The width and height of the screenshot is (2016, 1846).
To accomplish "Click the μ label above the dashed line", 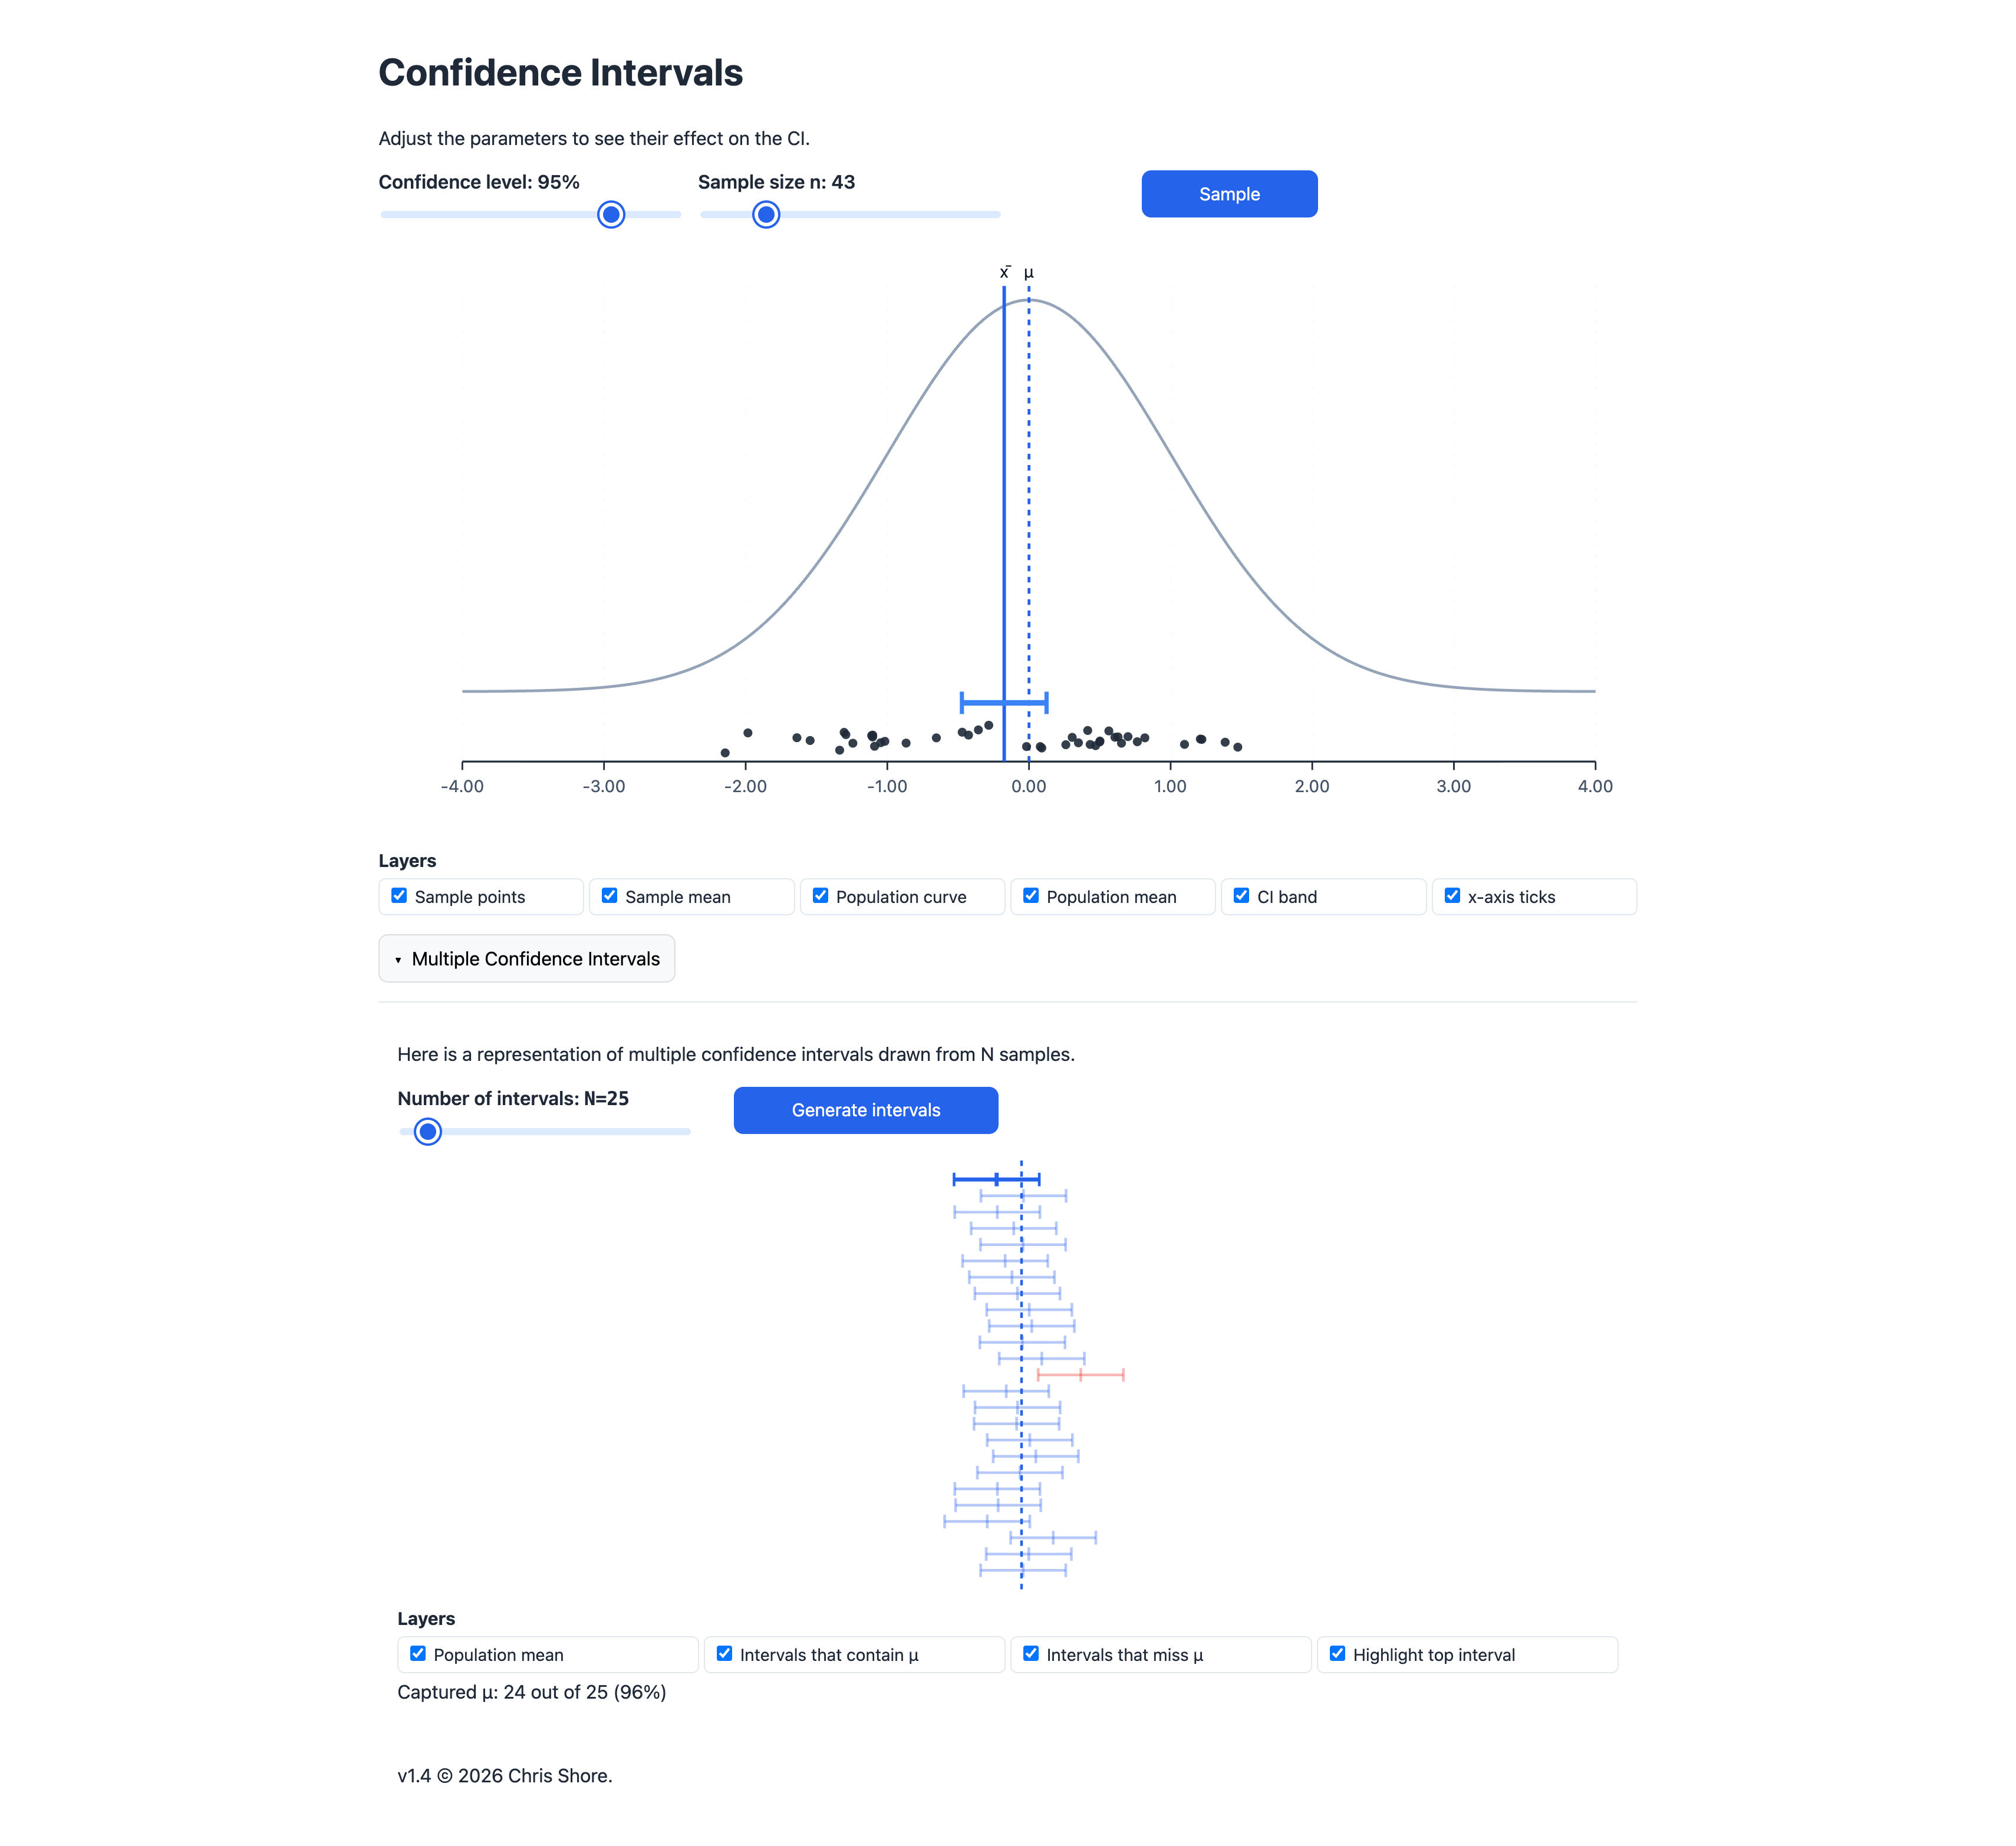I will tap(1029, 273).
